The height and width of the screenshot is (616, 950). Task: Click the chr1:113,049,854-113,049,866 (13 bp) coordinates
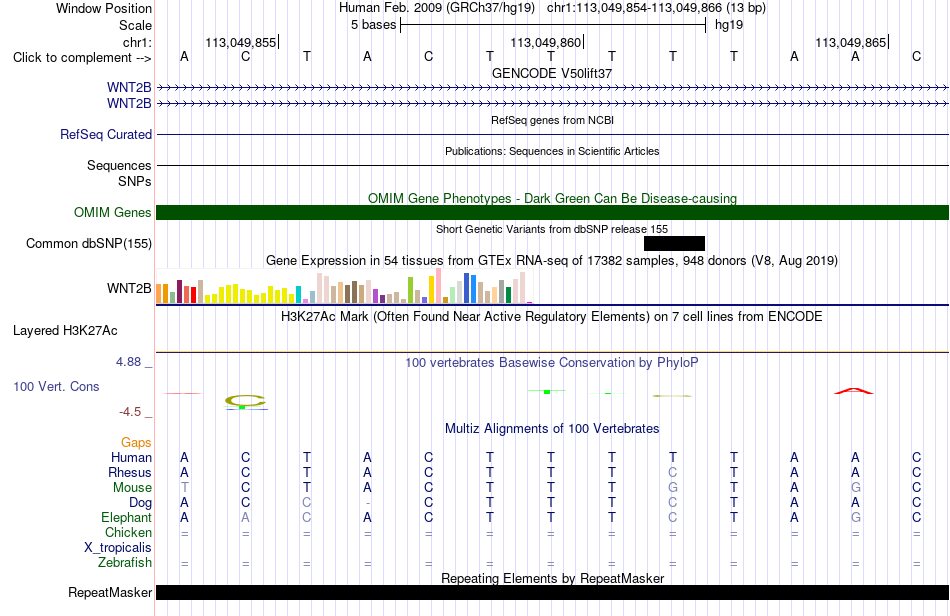(656, 8)
